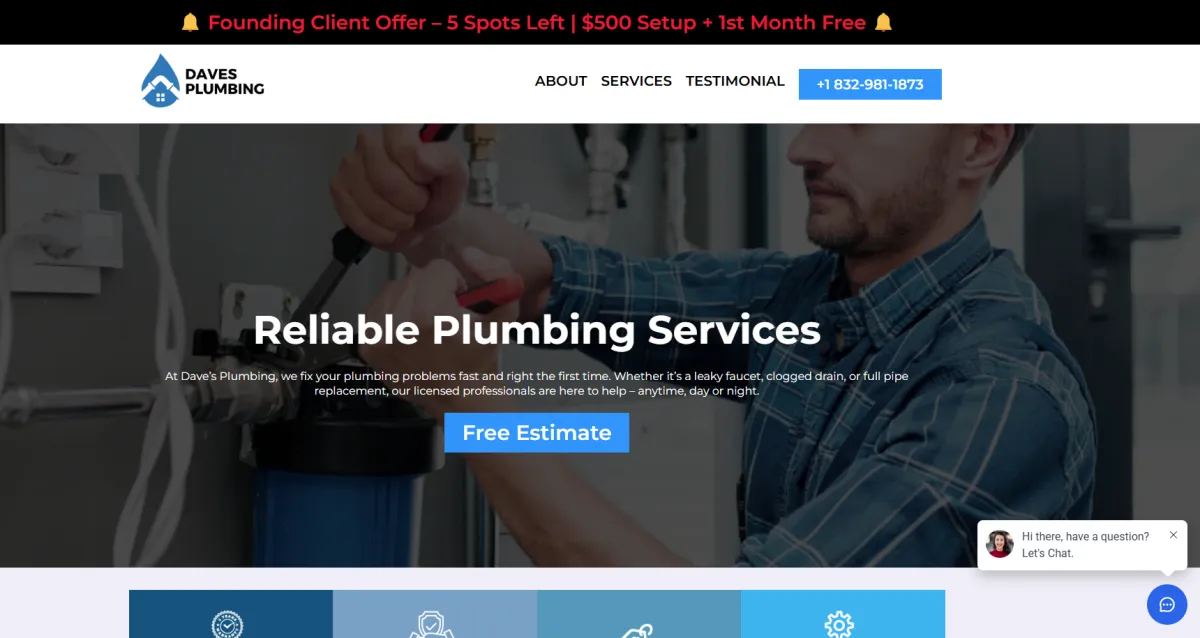Click the left bell icon in banner
This screenshot has width=1200, height=638.
(x=191, y=22)
